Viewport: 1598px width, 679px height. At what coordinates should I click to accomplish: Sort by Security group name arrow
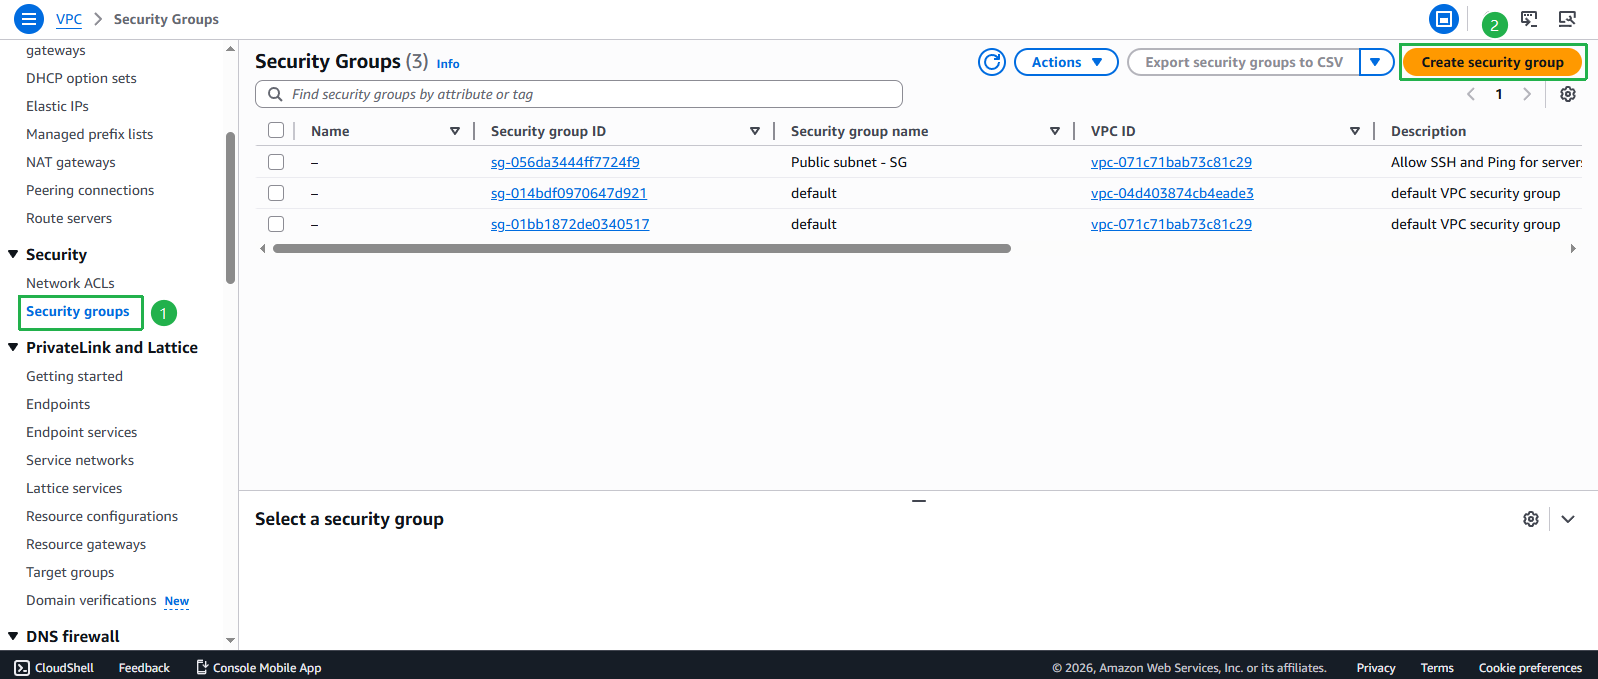(1055, 131)
